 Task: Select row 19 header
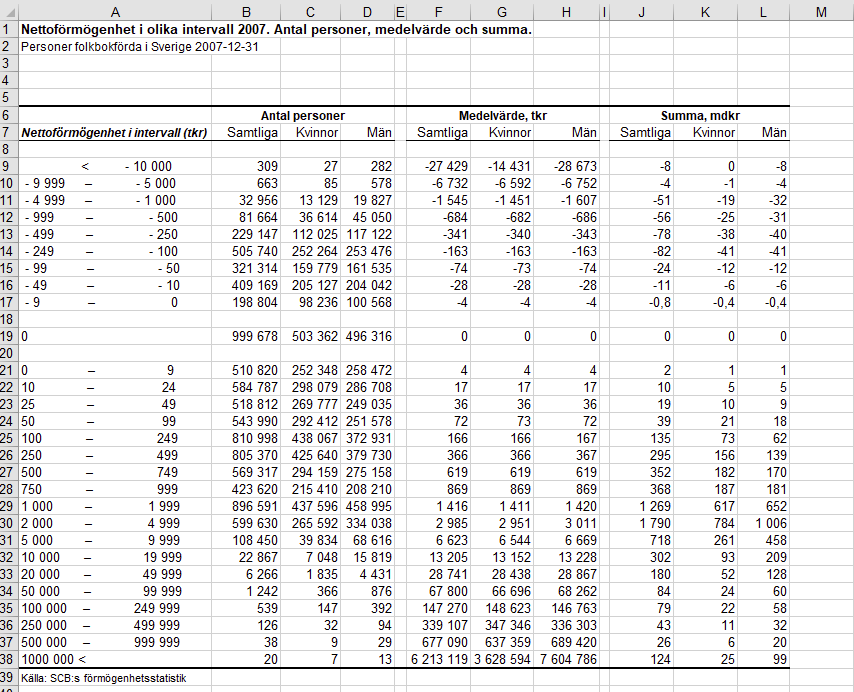point(8,337)
